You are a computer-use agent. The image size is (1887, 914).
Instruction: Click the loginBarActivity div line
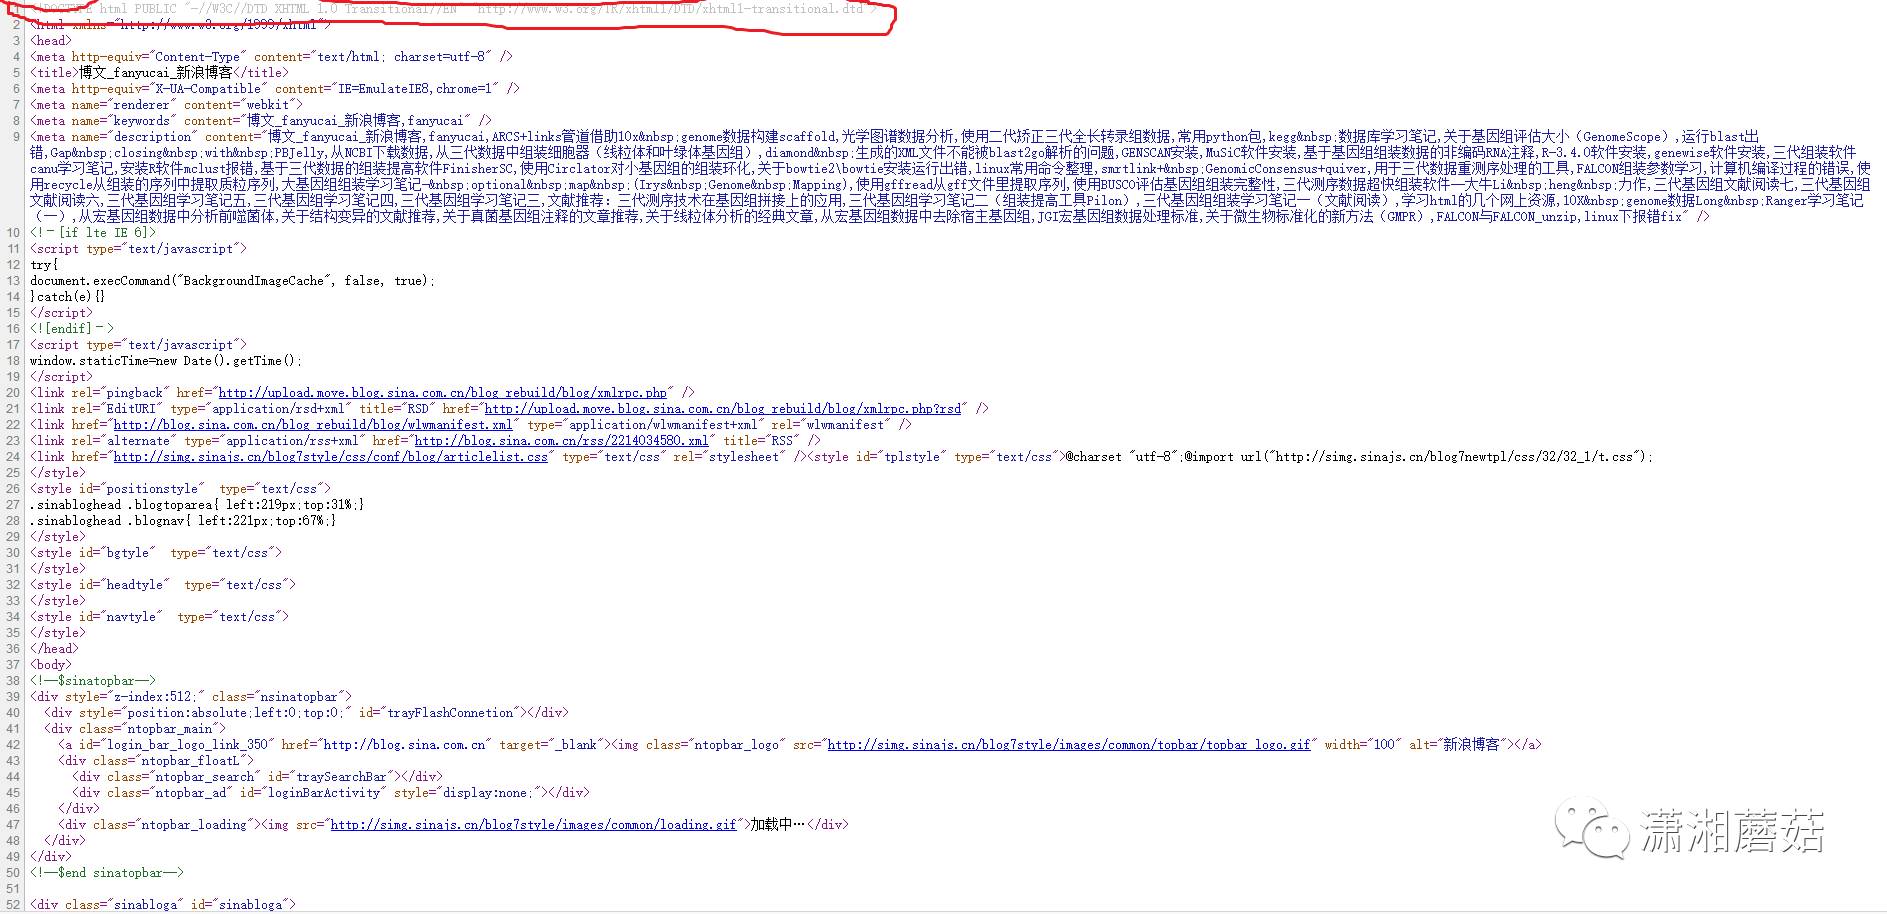[x=331, y=793]
